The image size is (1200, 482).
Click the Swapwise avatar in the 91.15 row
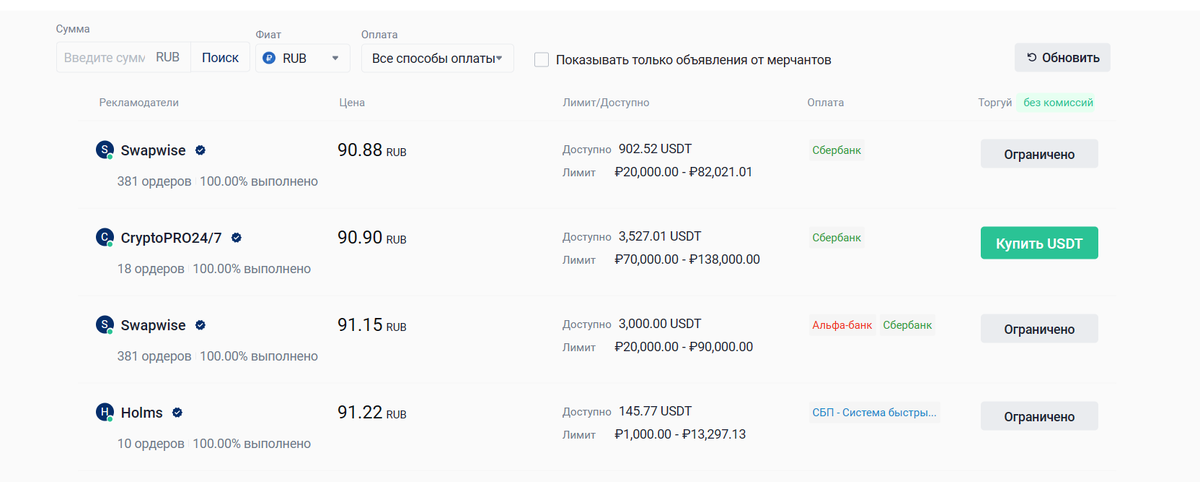click(x=105, y=325)
